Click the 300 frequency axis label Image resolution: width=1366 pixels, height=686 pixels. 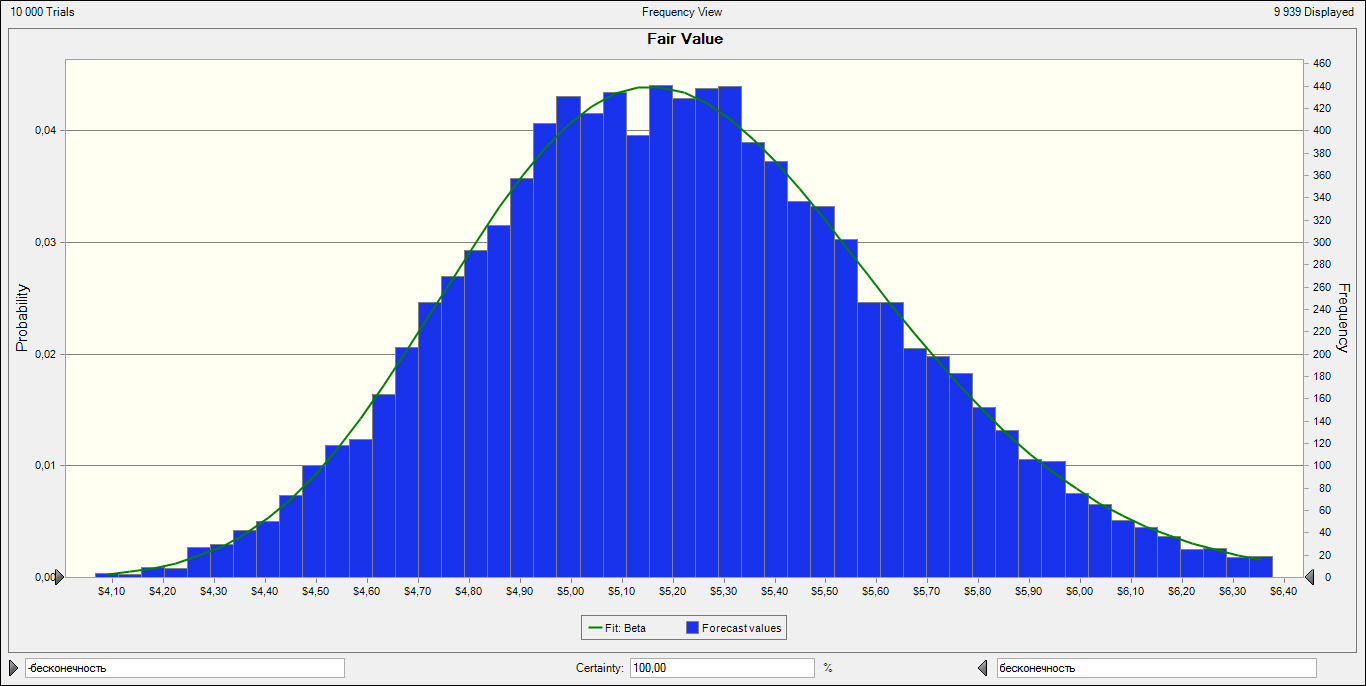[1321, 242]
